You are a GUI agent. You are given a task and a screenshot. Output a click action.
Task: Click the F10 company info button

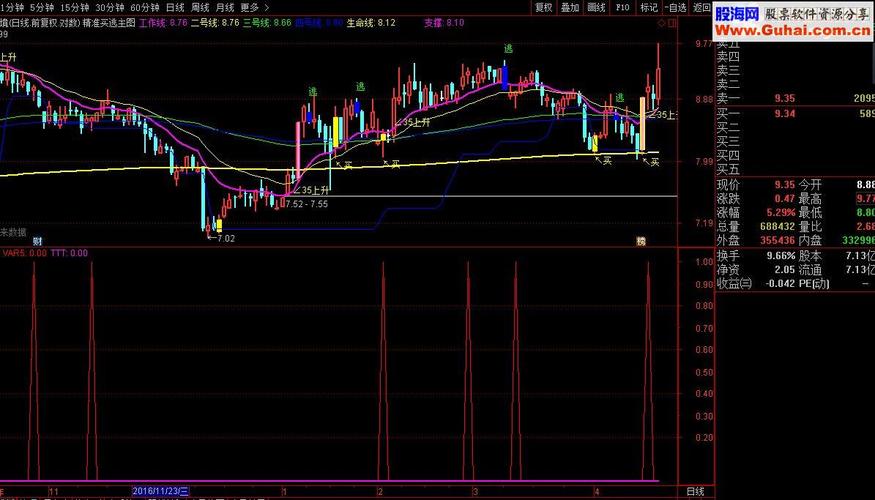click(623, 7)
